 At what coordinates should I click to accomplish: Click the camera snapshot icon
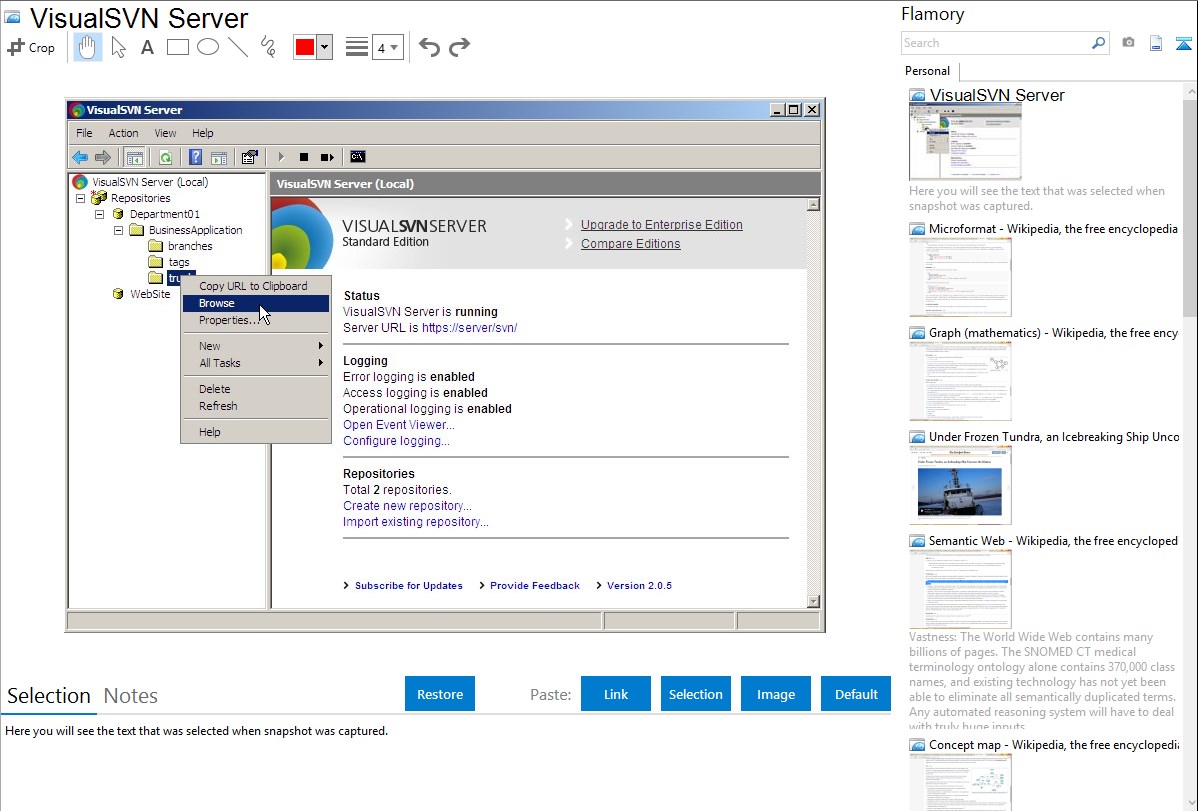1128,43
